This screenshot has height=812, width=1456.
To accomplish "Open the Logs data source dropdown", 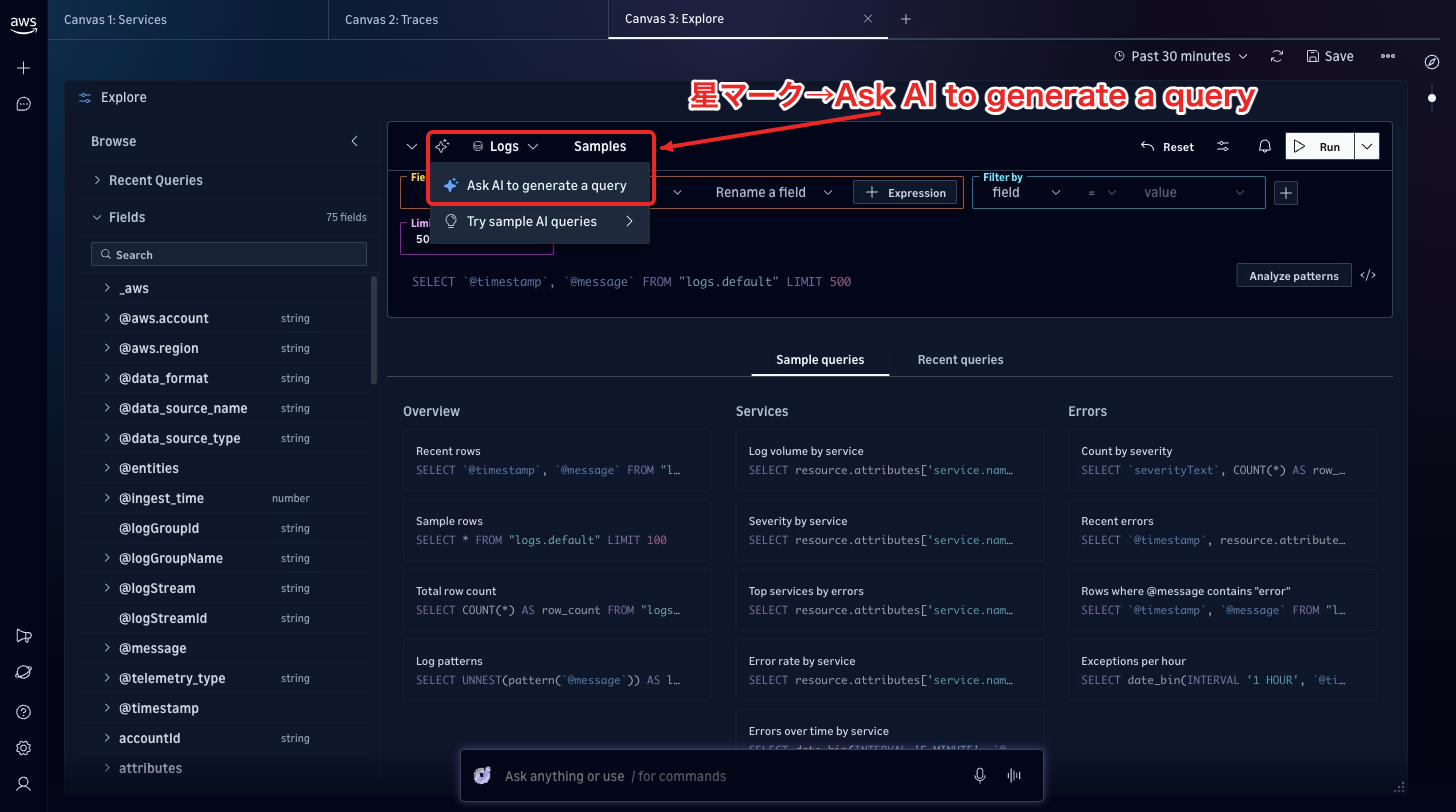I will coord(505,146).
